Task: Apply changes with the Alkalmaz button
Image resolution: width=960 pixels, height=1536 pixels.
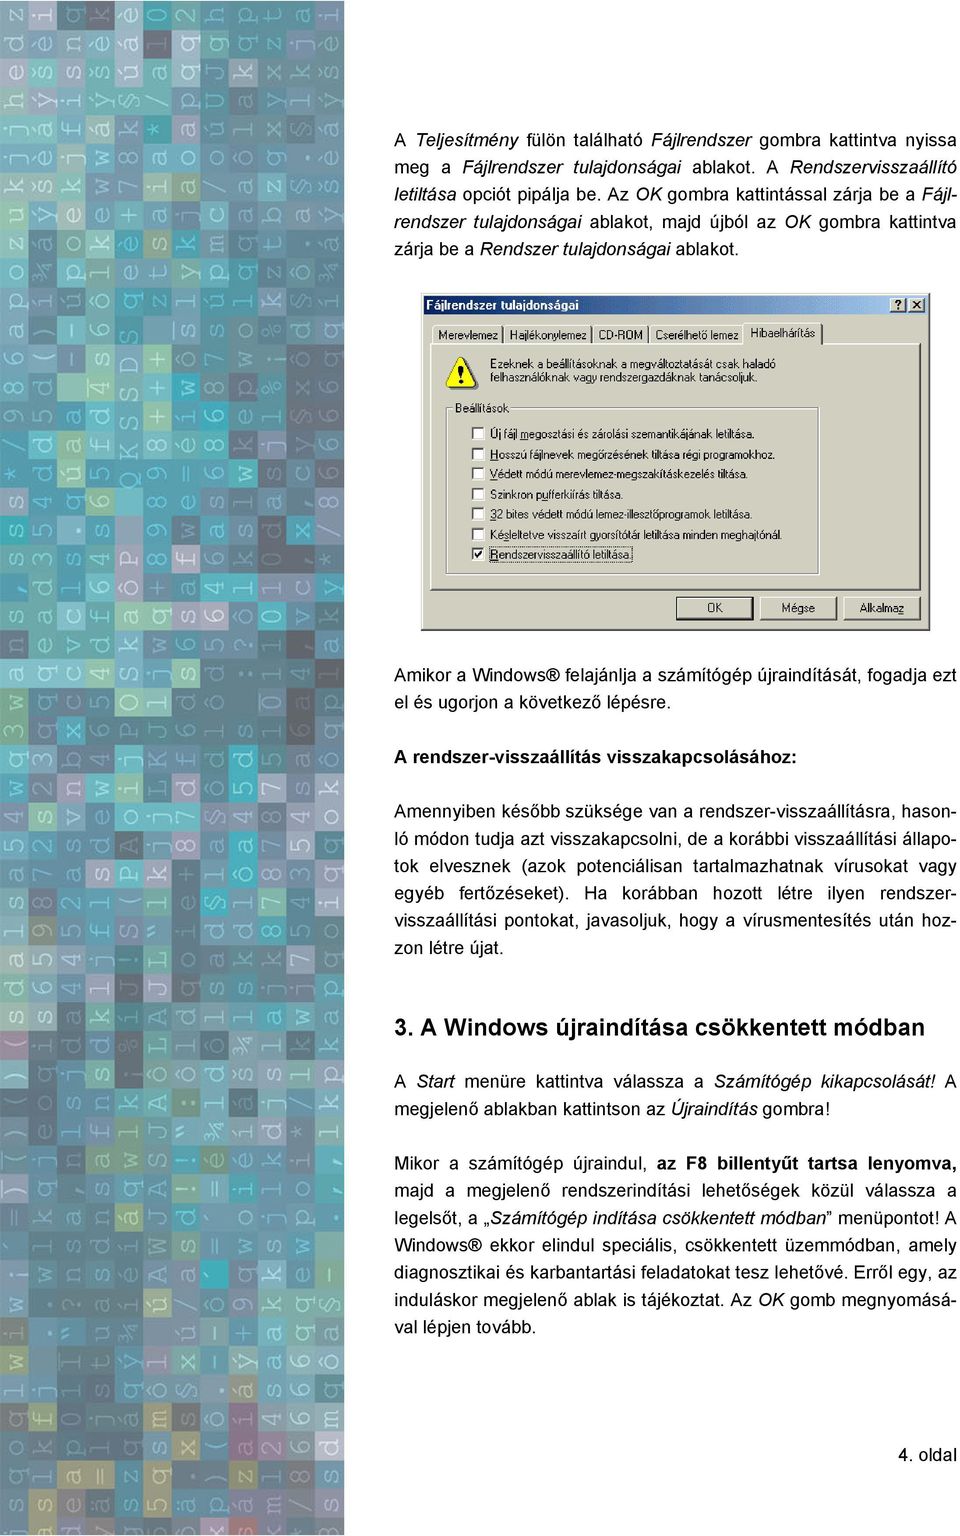Action: (881, 608)
